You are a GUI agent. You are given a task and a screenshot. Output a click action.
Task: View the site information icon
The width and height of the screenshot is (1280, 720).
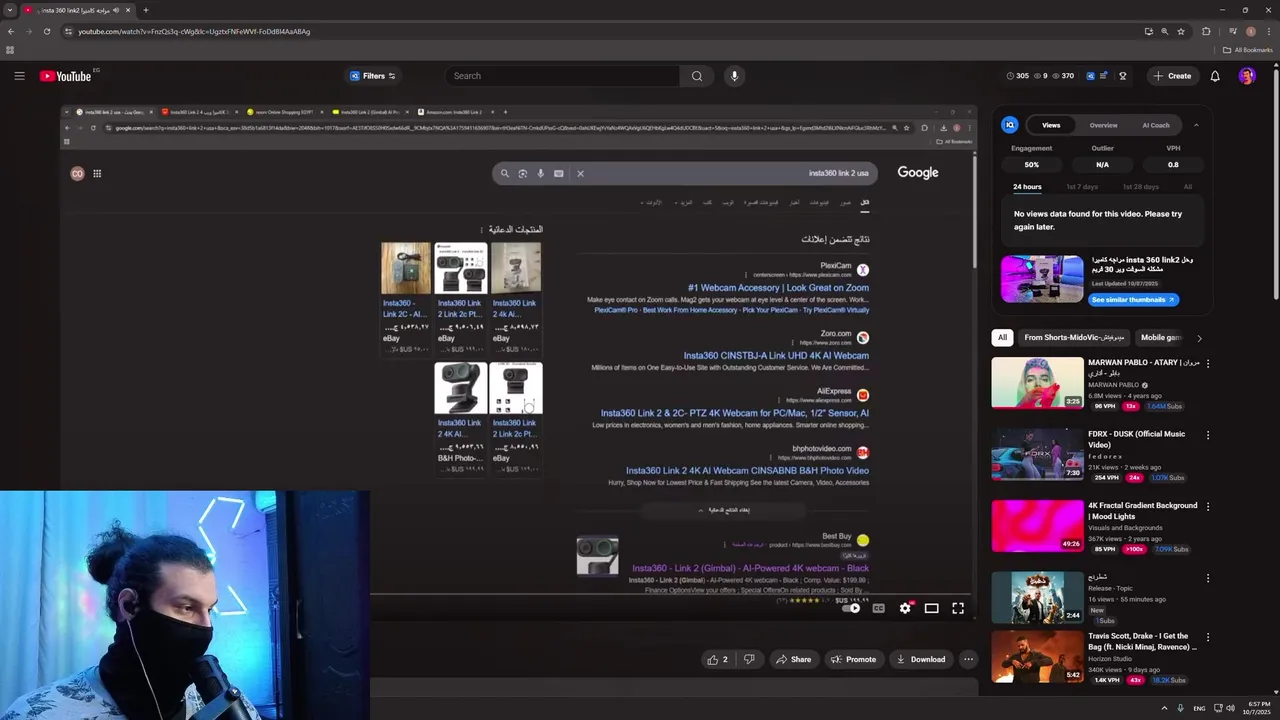click(68, 31)
